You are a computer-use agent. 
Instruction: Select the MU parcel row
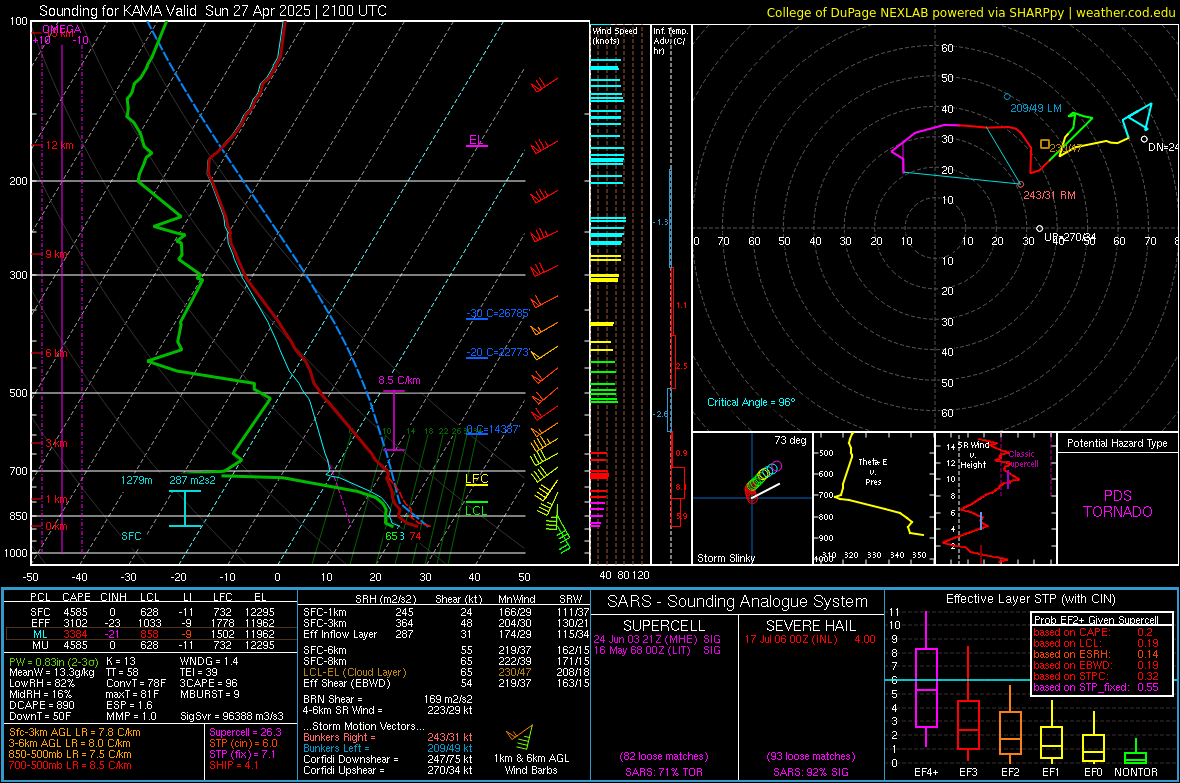(x=151, y=645)
